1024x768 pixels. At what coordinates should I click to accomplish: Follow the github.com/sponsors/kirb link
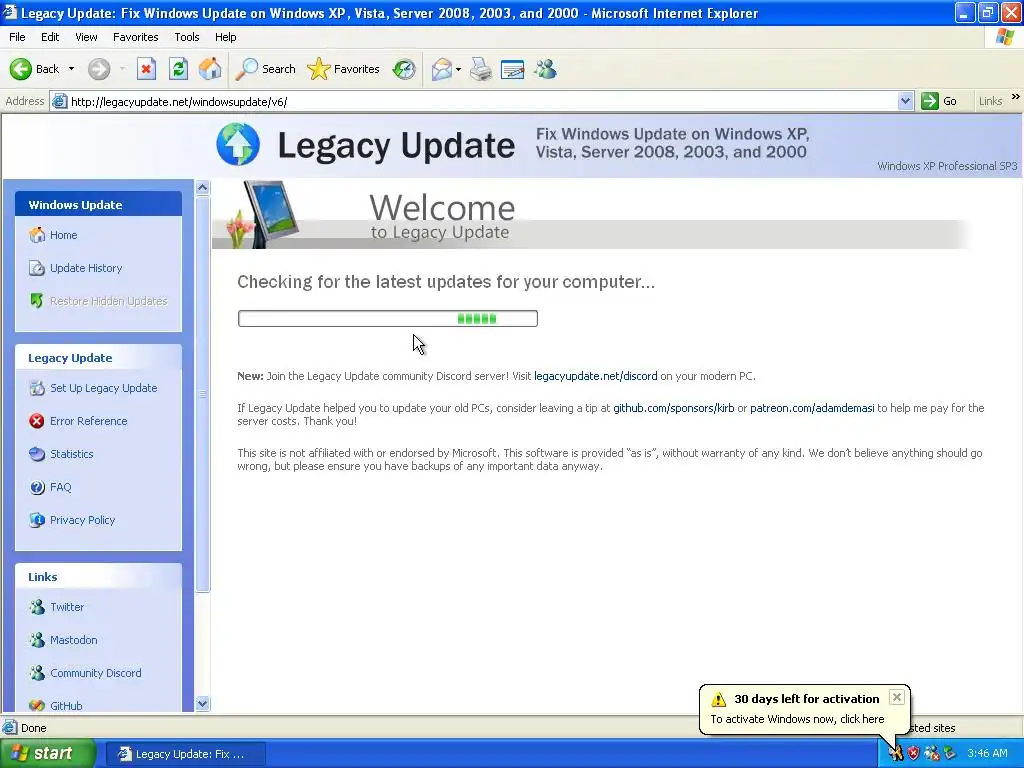click(x=673, y=408)
